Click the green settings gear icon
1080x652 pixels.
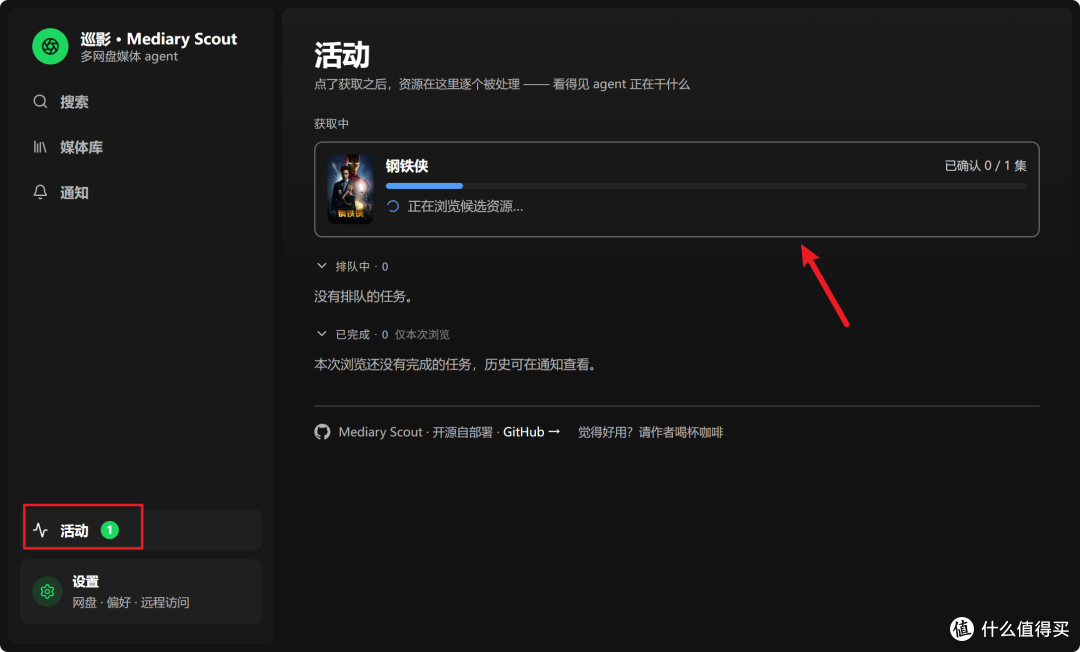pos(48,591)
